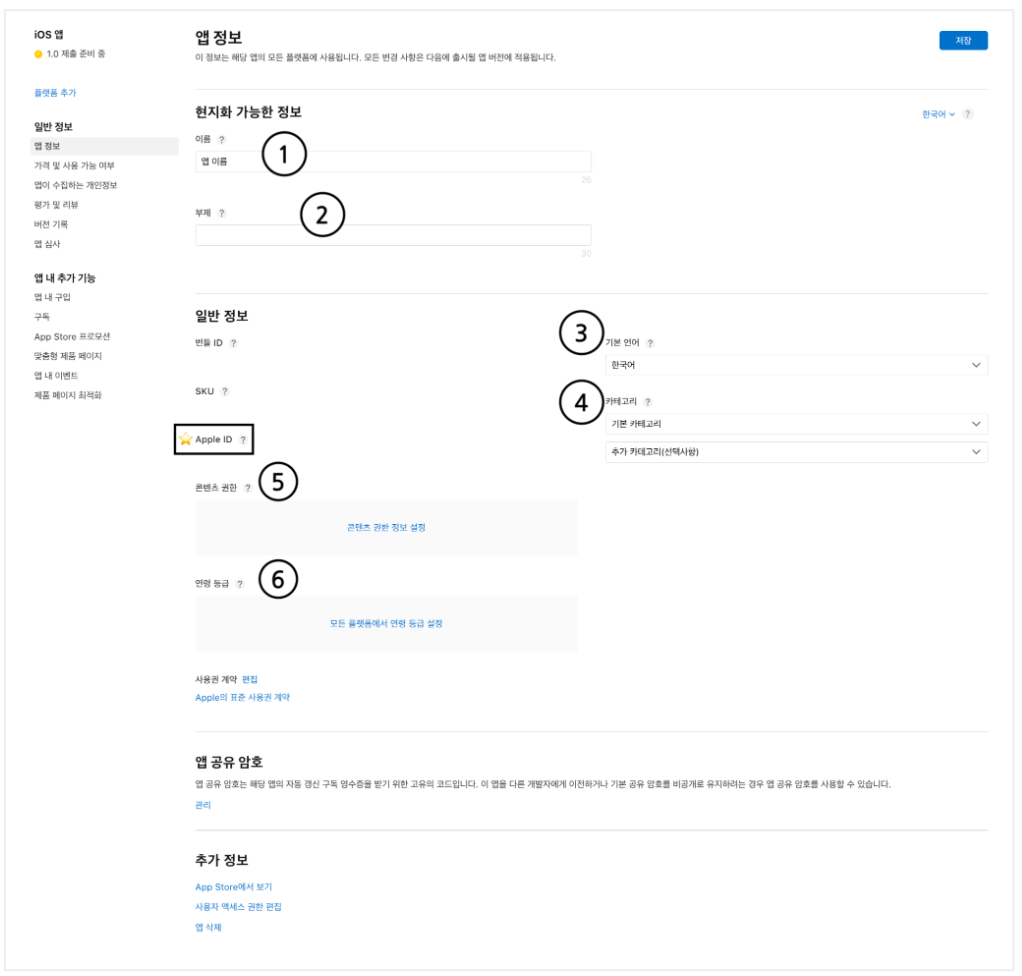Viewport: 1022px width, 976px height.
Task: Open the 추가 카테고리(선택사항) dropdown
Action: click(796, 453)
